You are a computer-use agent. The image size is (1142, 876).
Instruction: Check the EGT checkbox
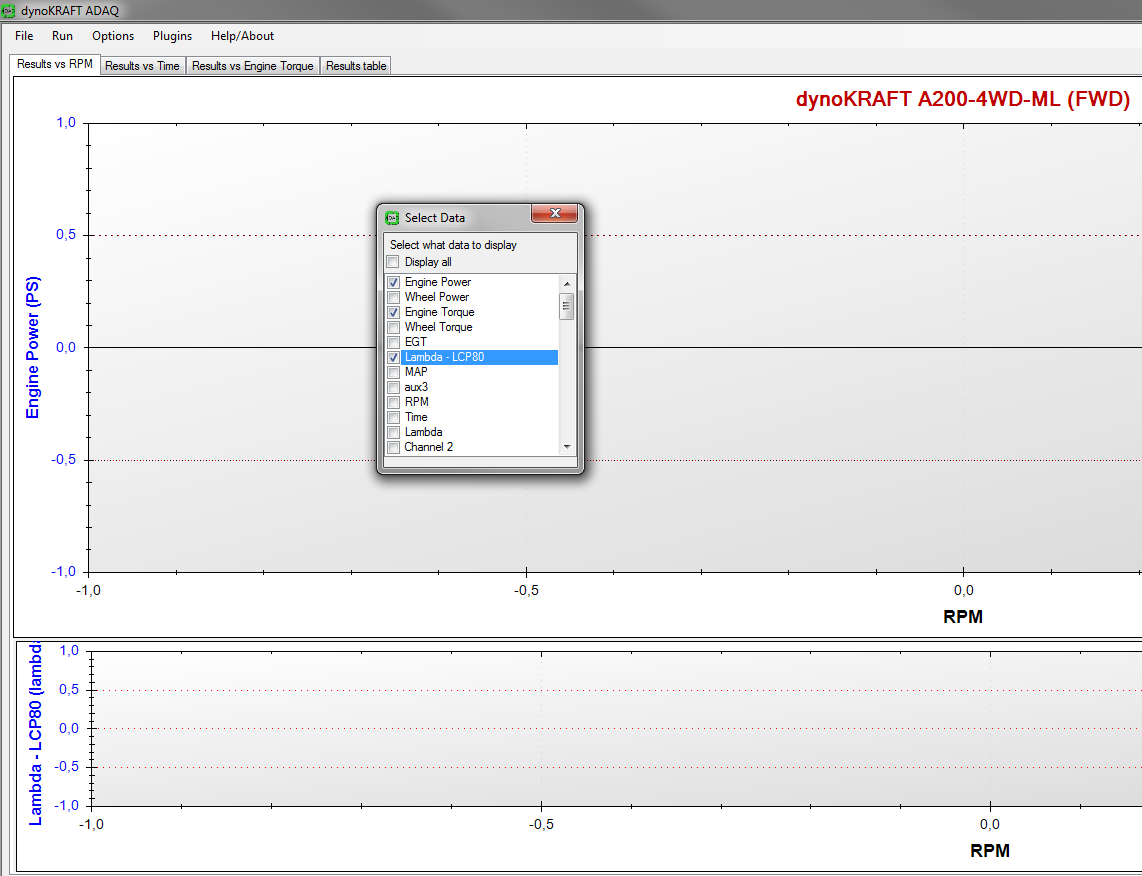393,342
